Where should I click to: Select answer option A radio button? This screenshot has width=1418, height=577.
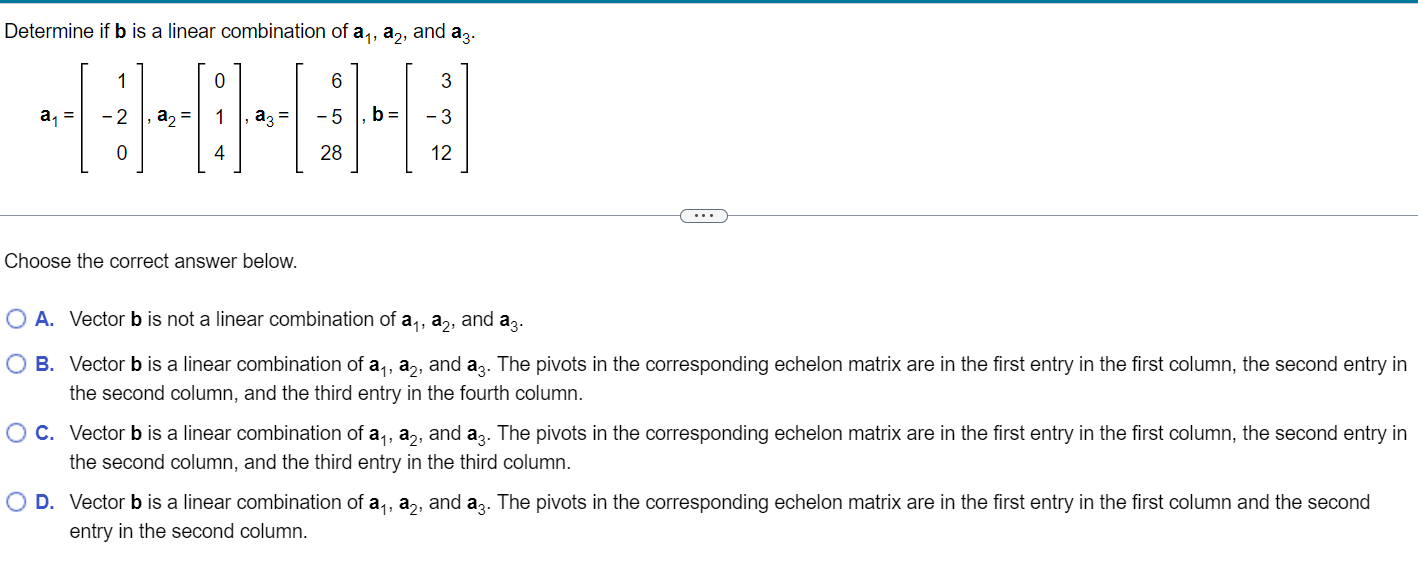[x=17, y=318]
